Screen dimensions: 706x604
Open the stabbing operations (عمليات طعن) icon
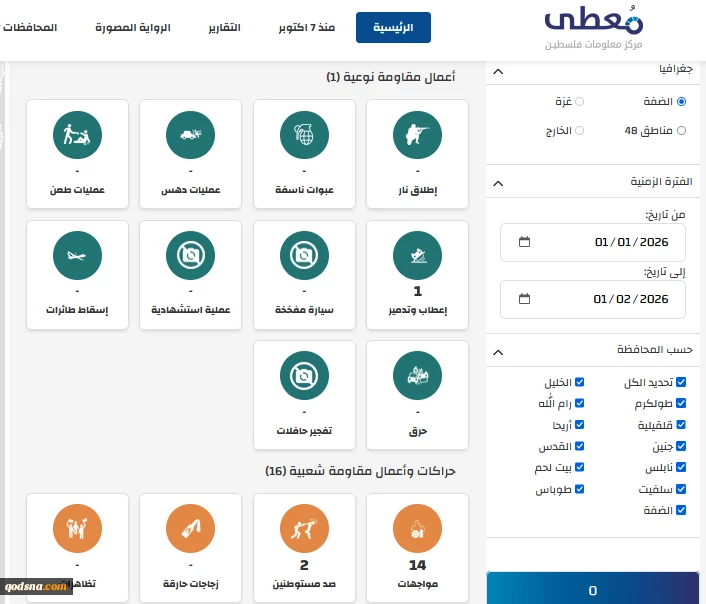coord(77,134)
